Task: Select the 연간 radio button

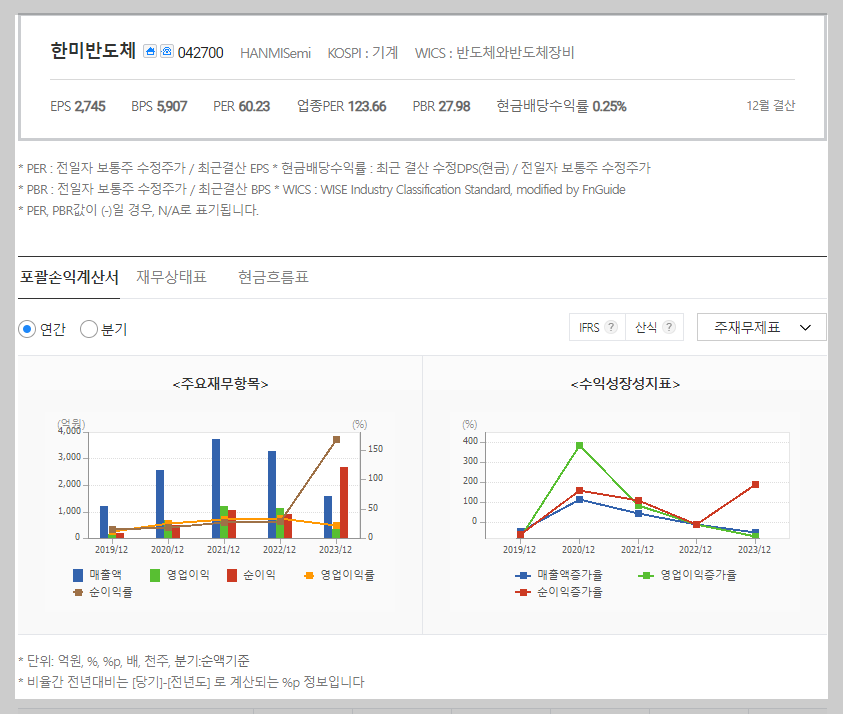Action: (27, 329)
